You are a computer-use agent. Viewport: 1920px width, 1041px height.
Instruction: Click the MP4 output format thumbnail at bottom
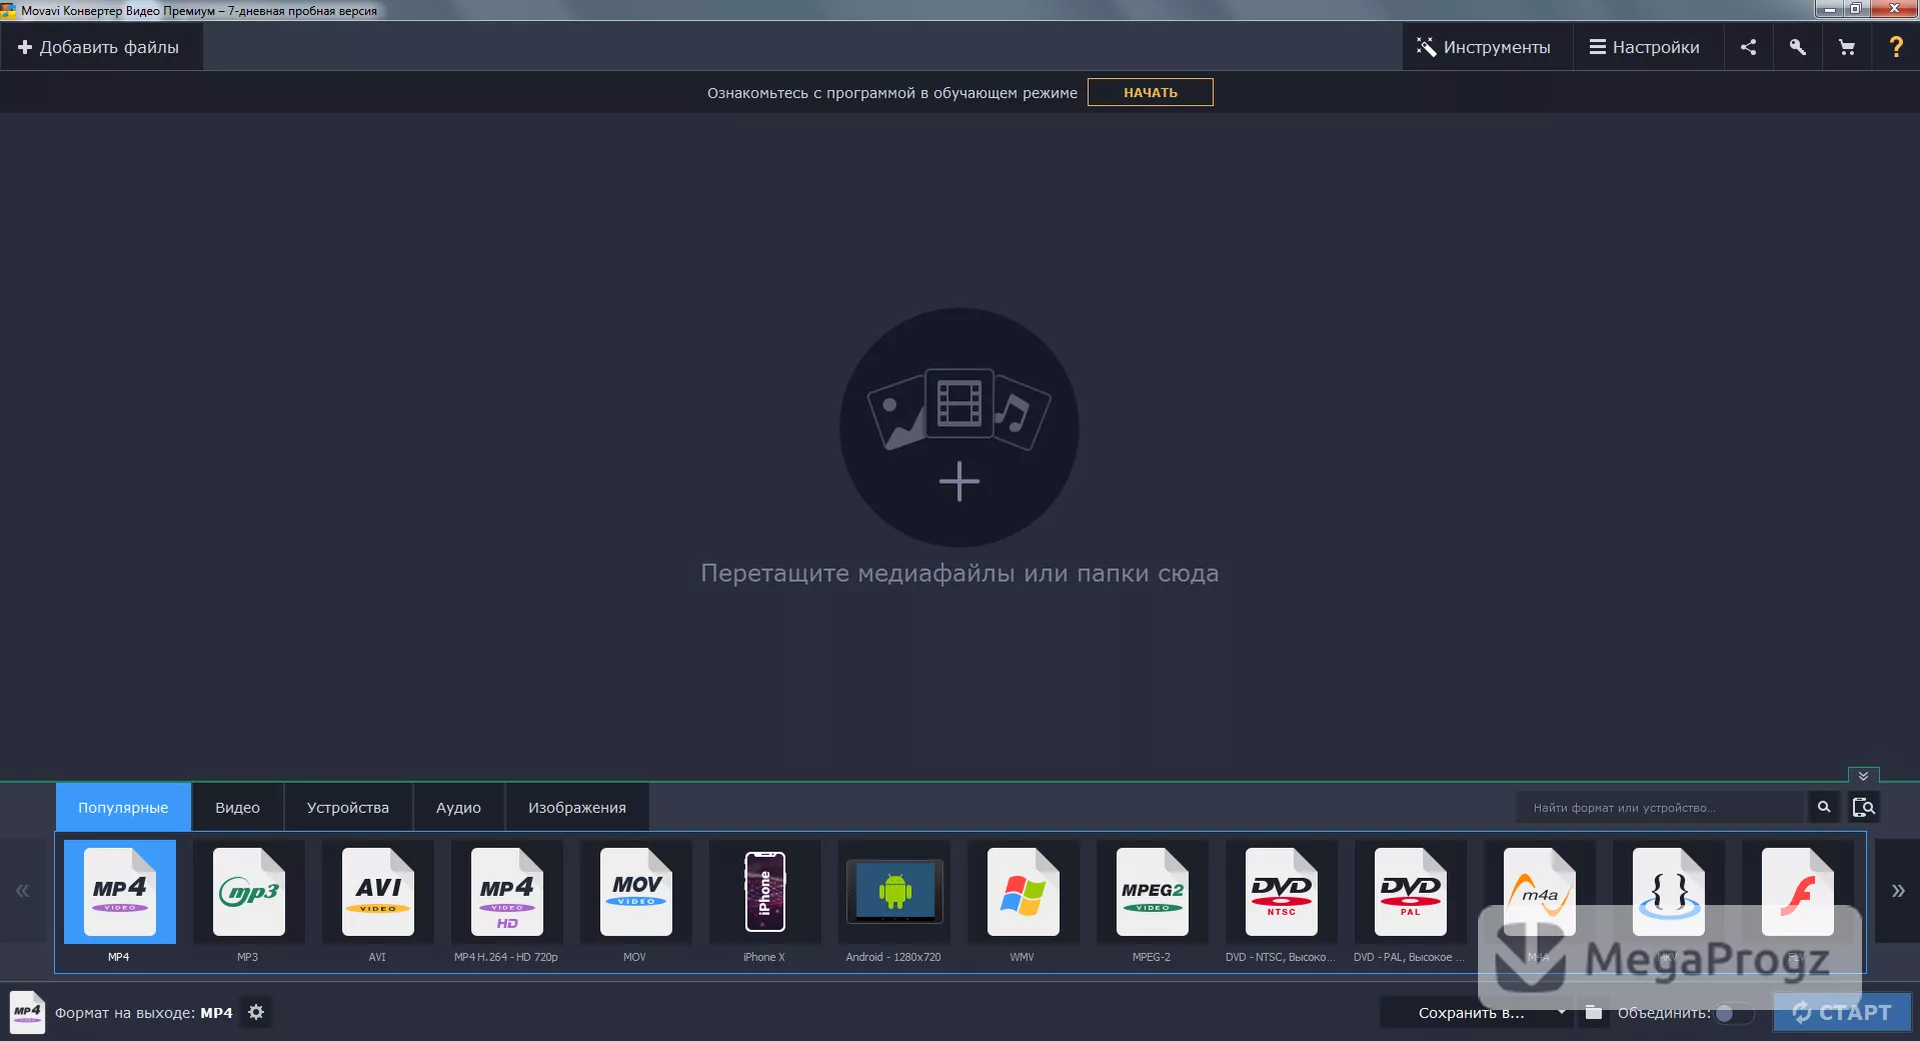[27, 1012]
